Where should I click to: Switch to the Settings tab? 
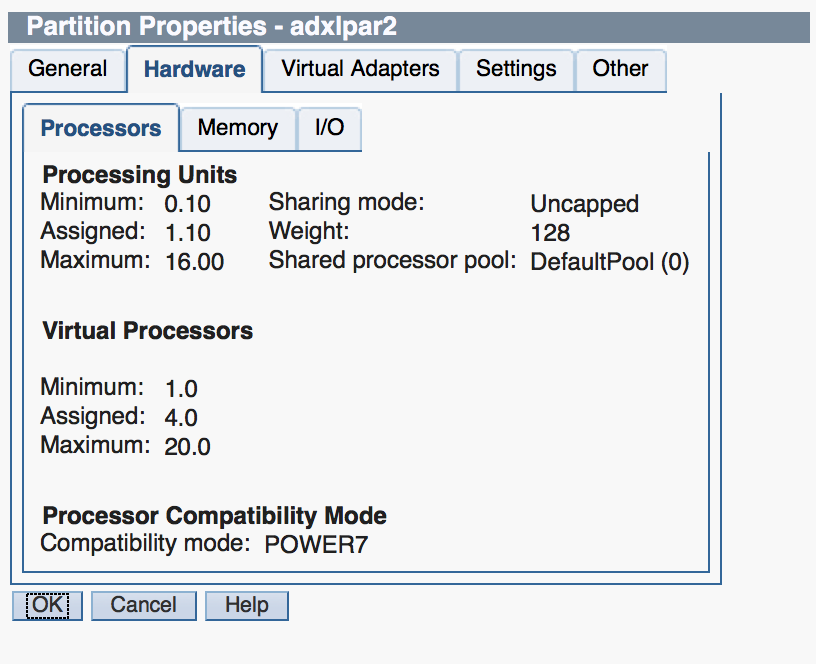coord(516,69)
